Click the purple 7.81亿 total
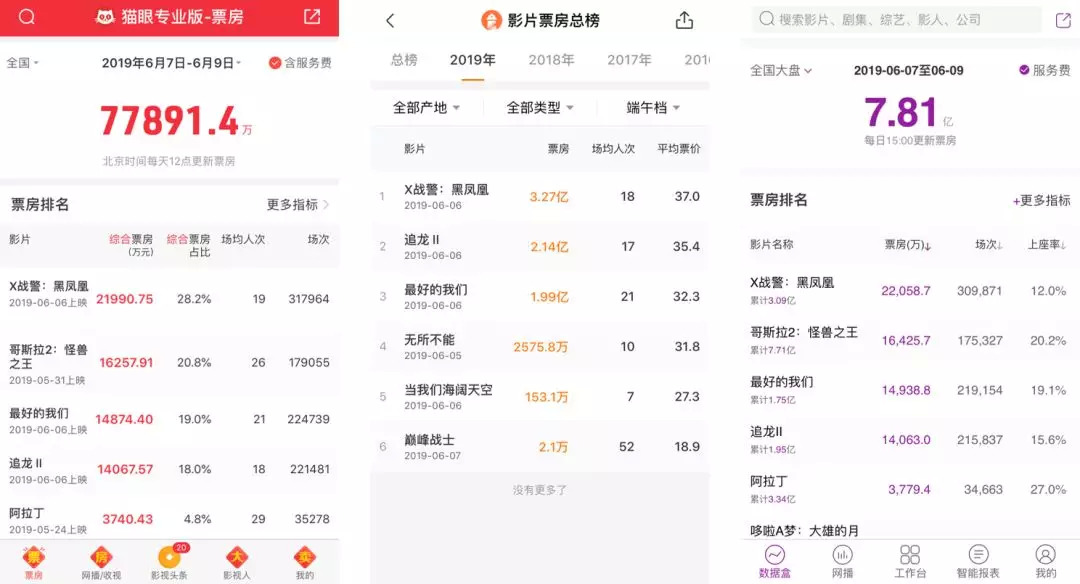This screenshot has width=1080, height=584. tap(908, 112)
